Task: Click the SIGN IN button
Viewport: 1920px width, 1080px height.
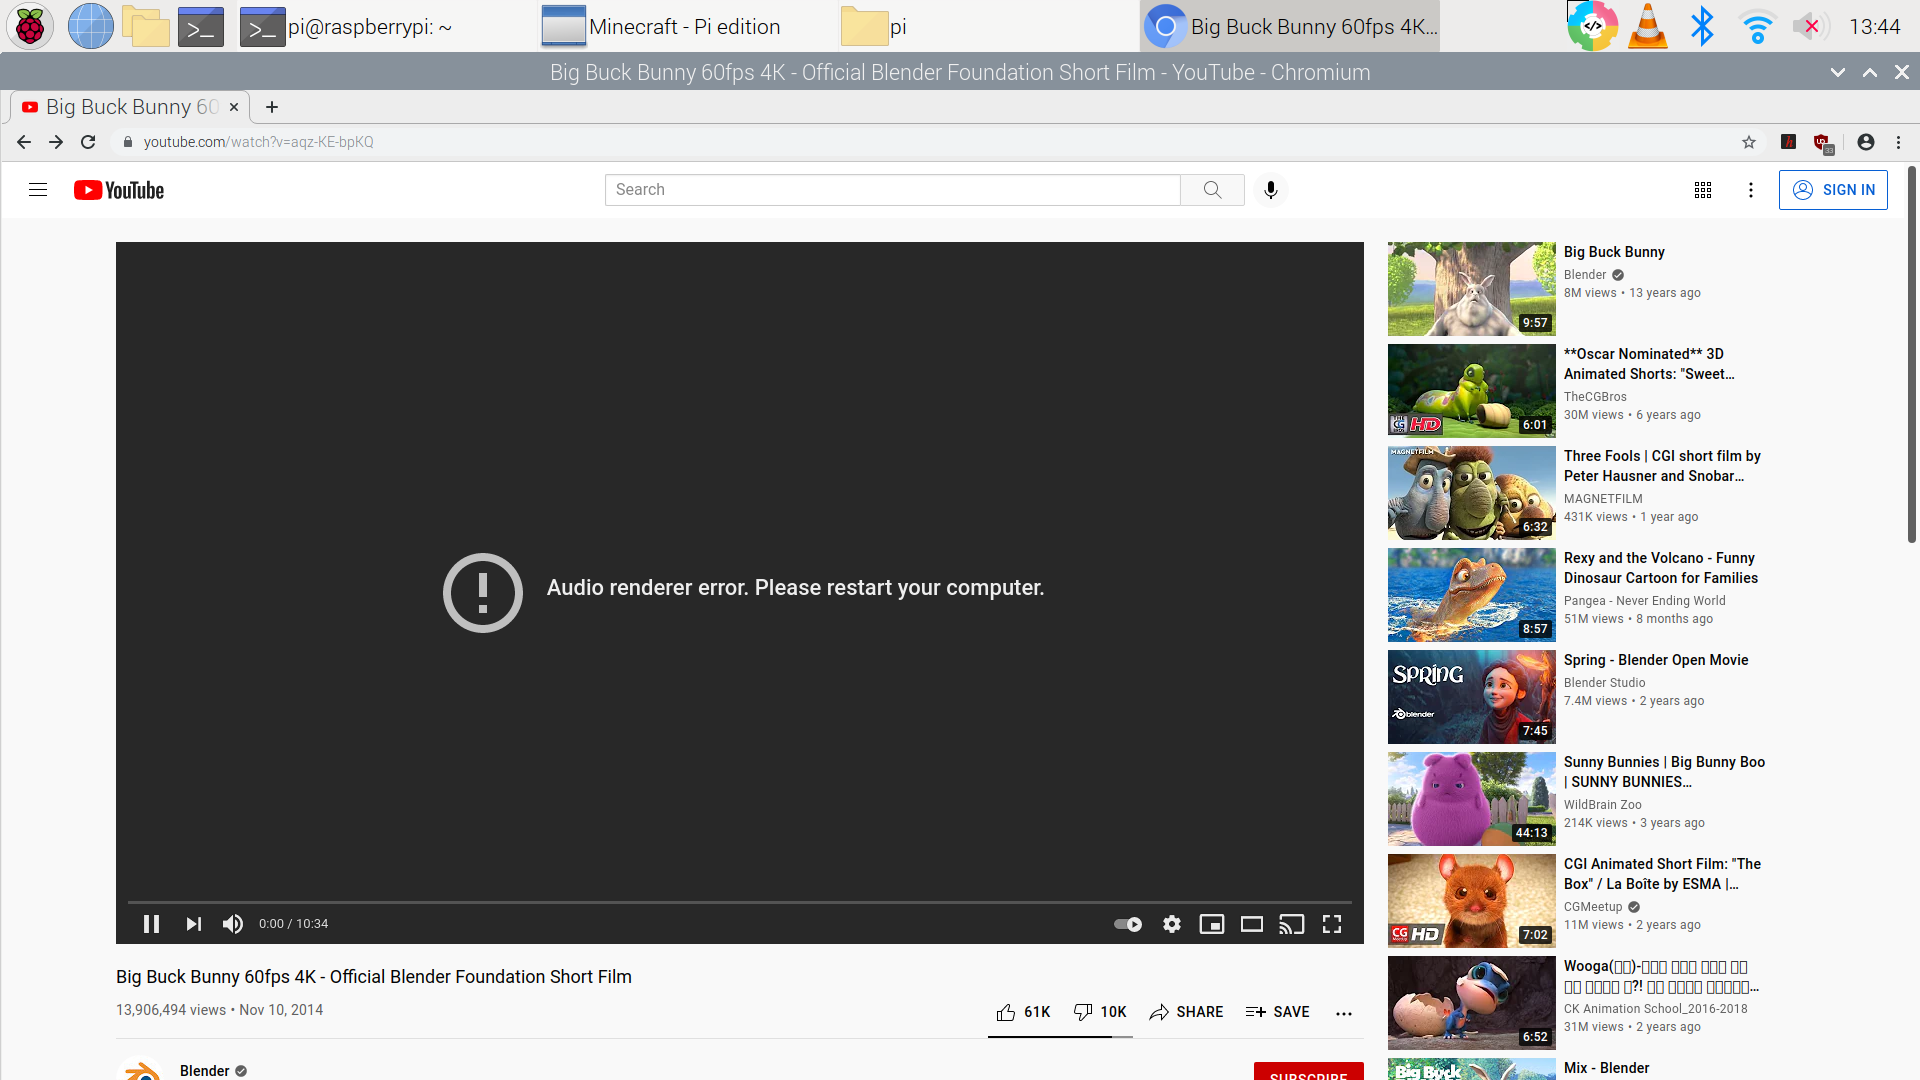Action: click(1833, 190)
